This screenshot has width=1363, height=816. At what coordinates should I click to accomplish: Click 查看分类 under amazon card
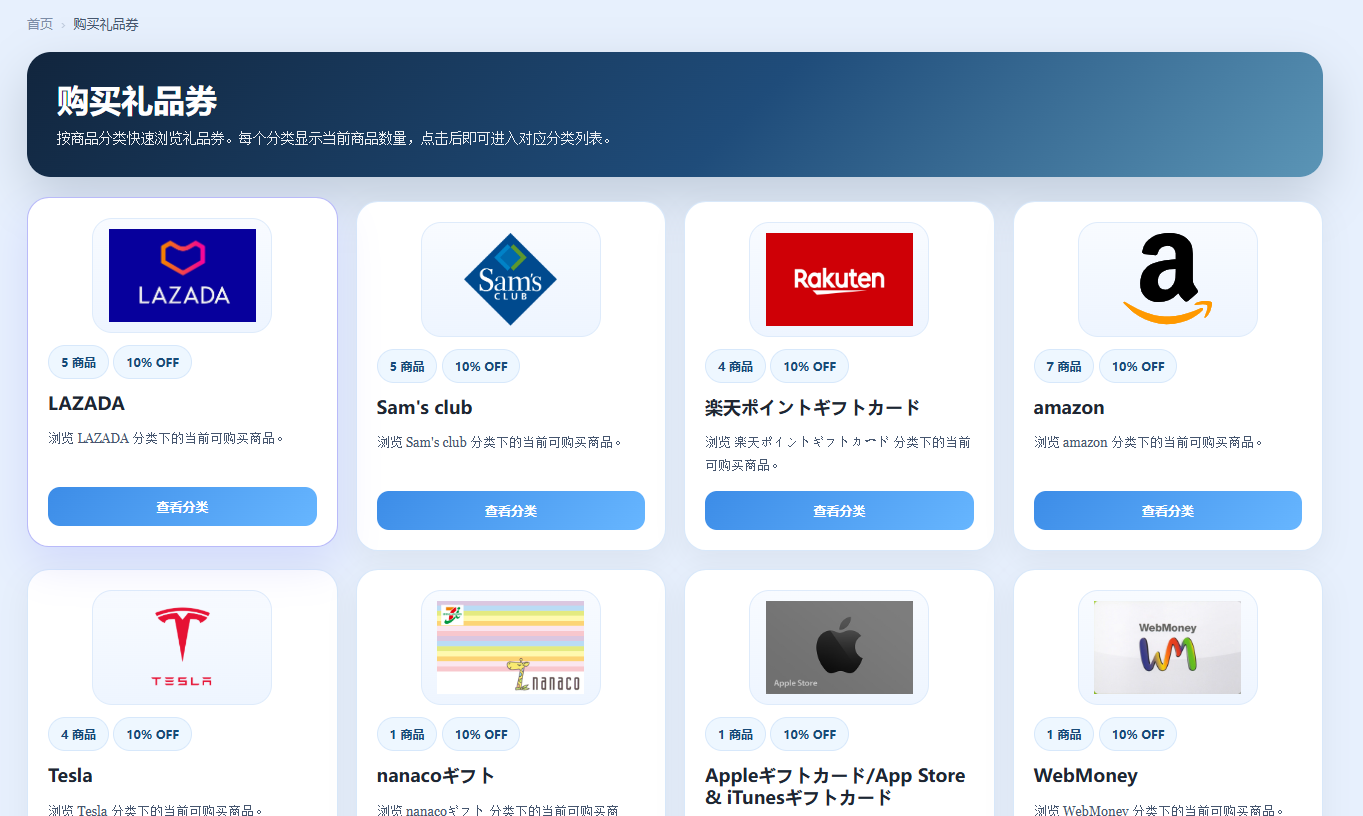pos(1166,510)
